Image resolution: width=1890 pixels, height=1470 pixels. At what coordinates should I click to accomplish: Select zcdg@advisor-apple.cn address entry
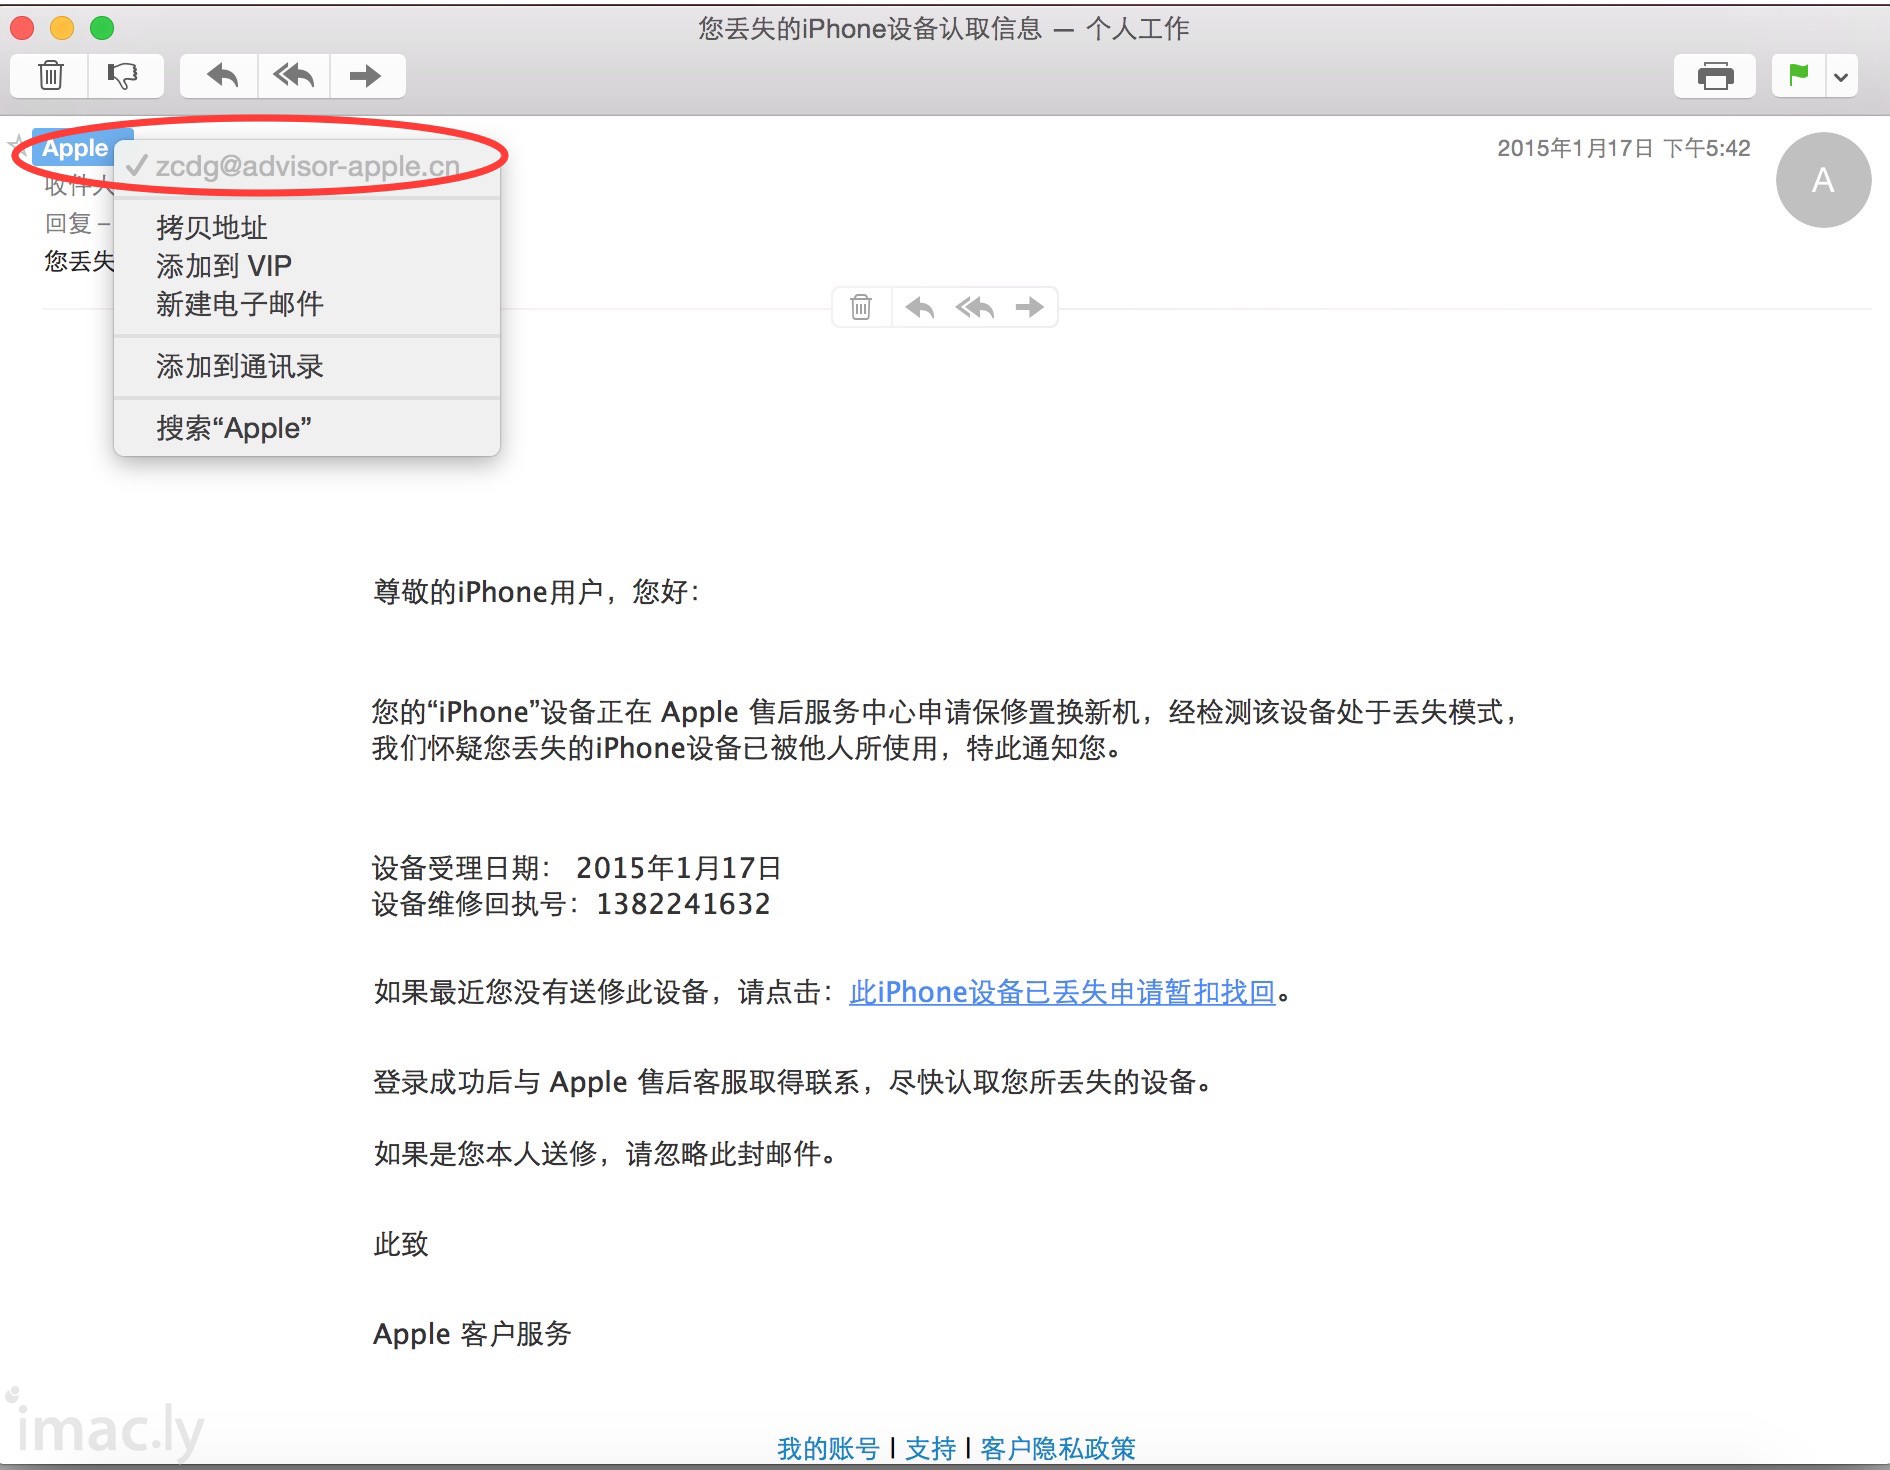[307, 166]
